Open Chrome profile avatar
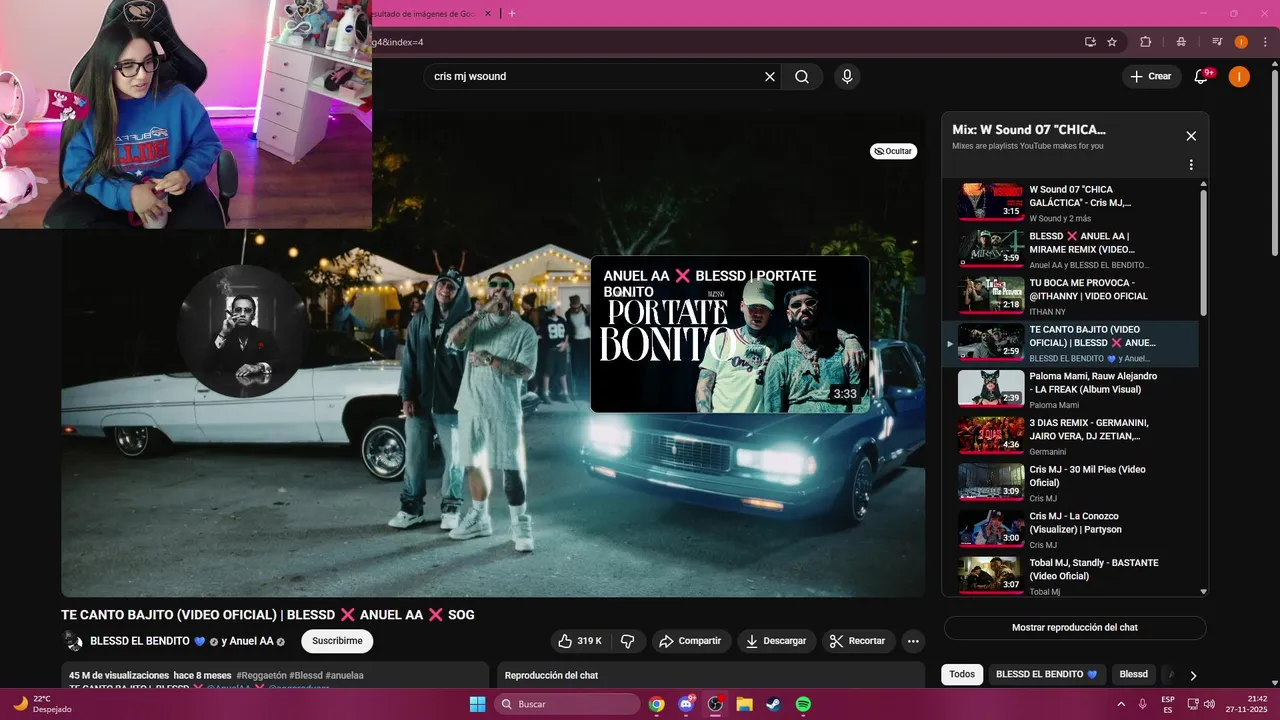The height and width of the screenshot is (720, 1280). pyautogui.click(x=1241, y=42)
